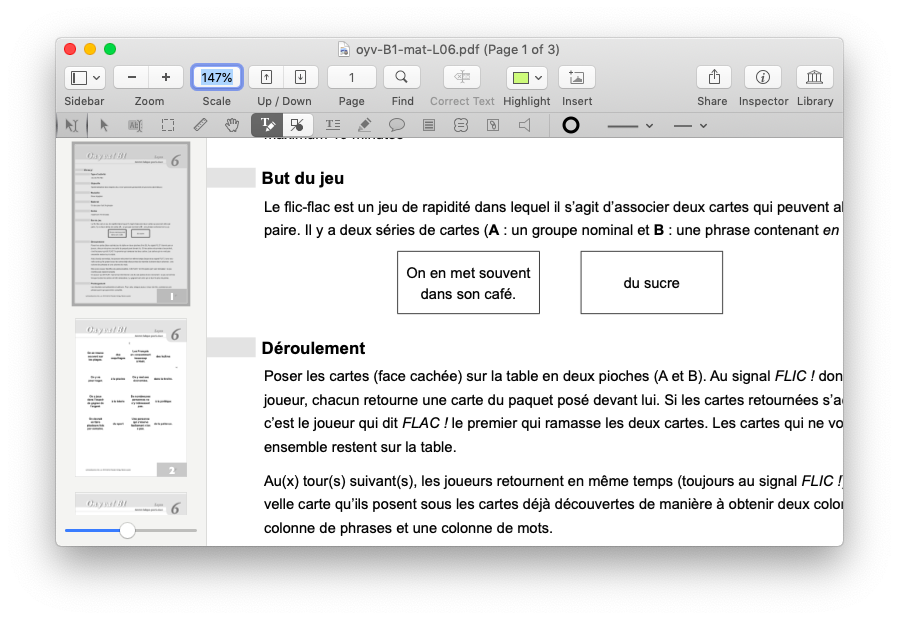
Task: Click the 147% Scale field
Action: tap(217, 77)
